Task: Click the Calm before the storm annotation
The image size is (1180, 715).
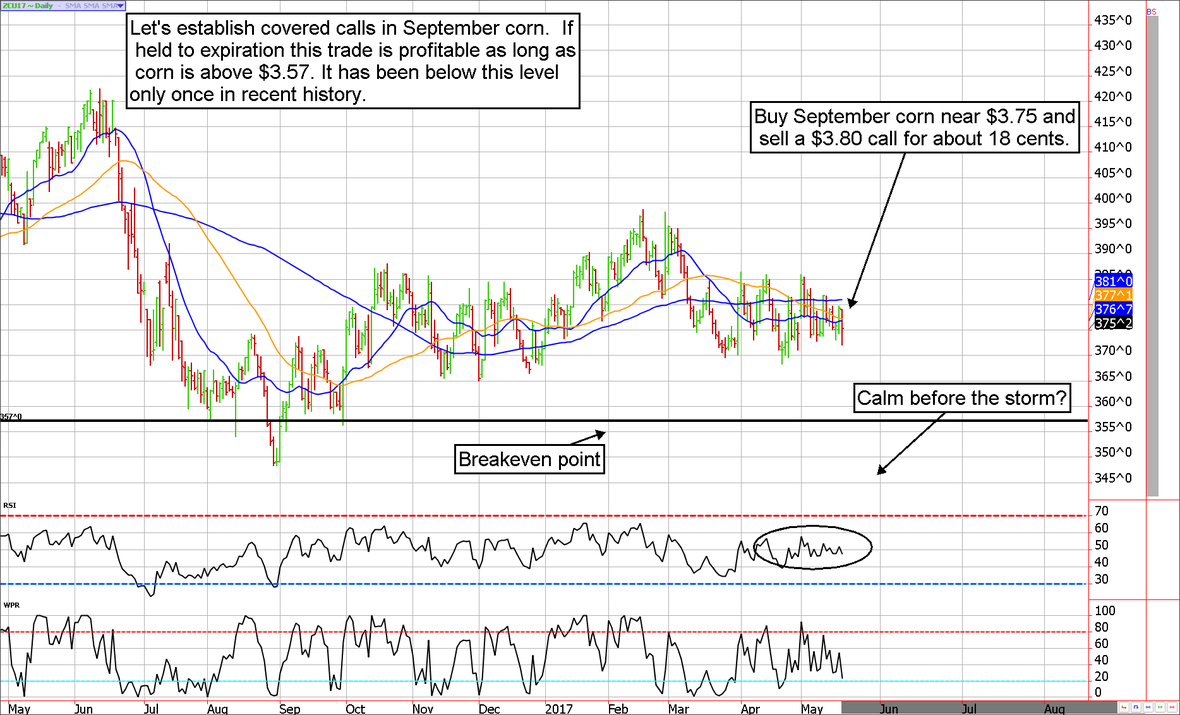Action: click(961, 397)
